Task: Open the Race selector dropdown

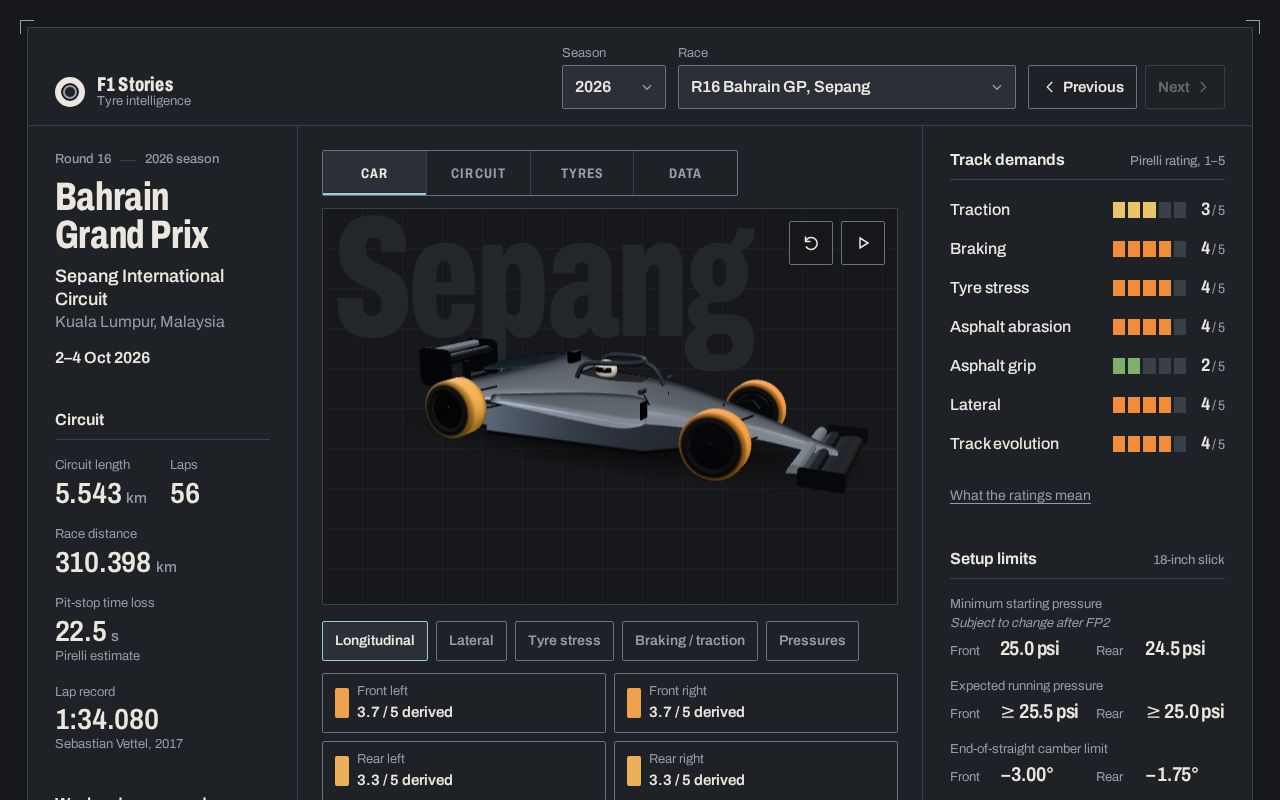Action: 847,87
